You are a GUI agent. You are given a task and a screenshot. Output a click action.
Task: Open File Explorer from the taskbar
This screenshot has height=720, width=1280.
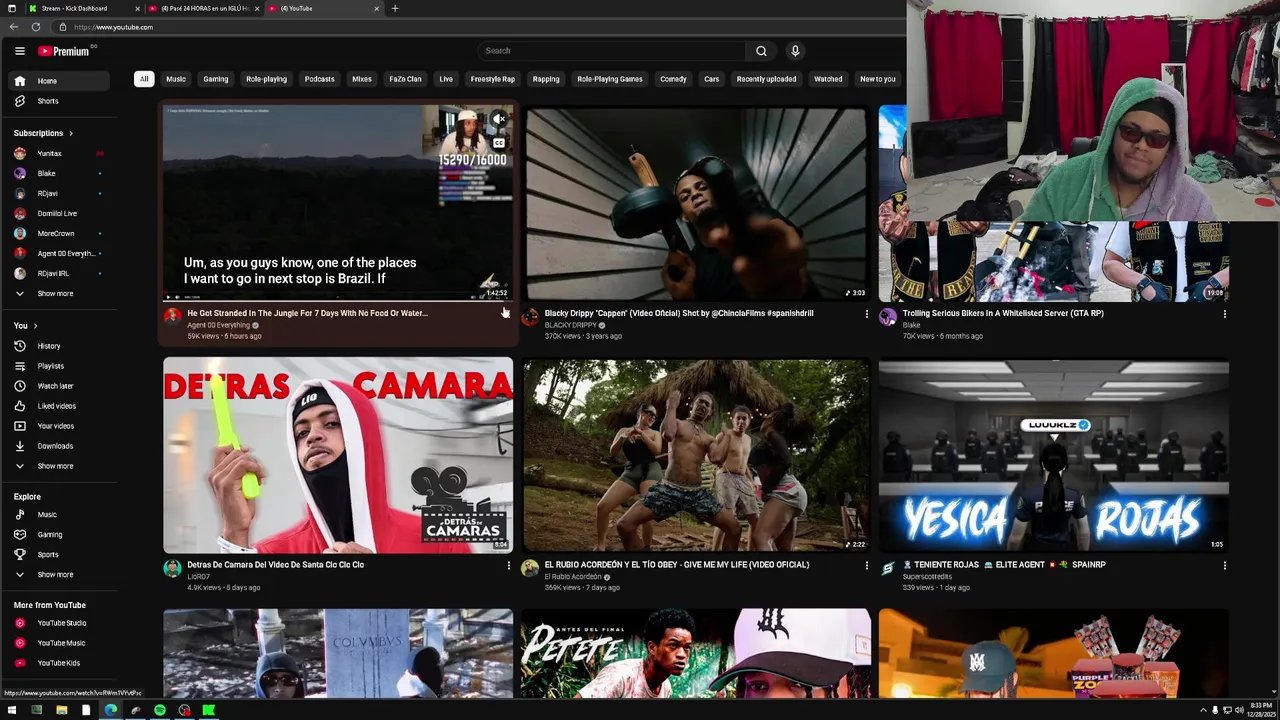point(61,711)
